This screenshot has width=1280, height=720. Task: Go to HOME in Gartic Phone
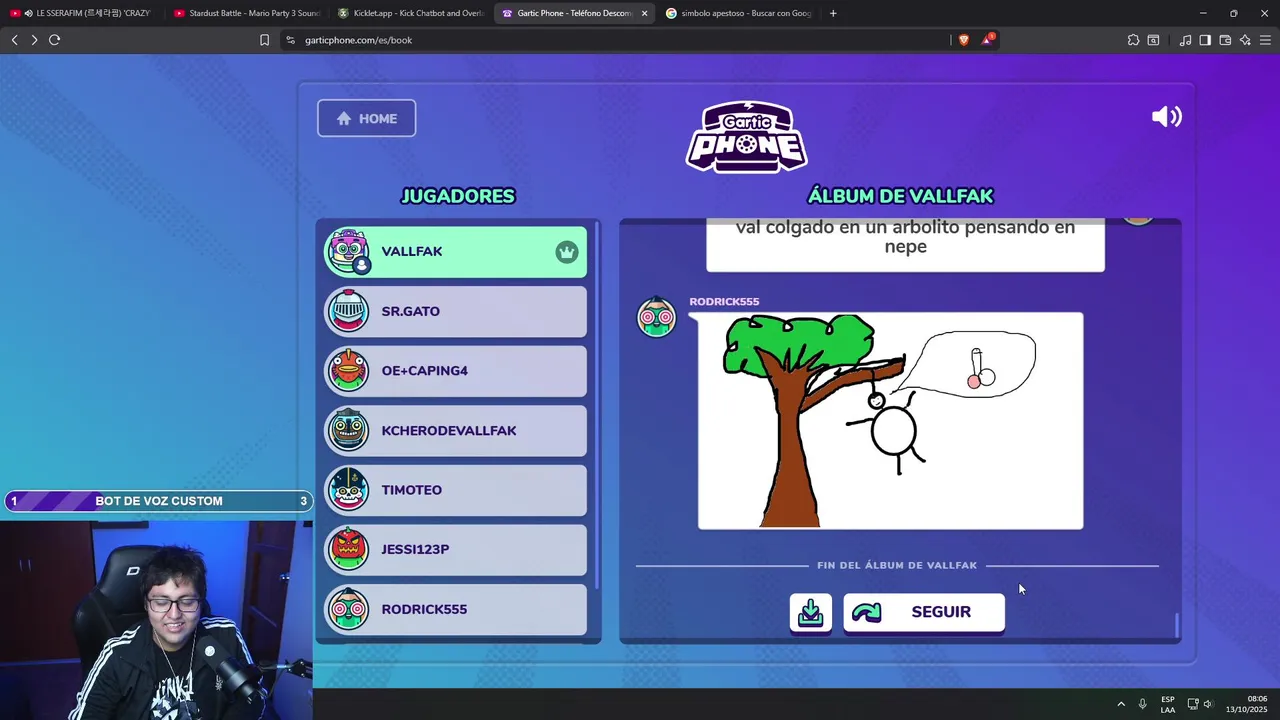(366, 118)
